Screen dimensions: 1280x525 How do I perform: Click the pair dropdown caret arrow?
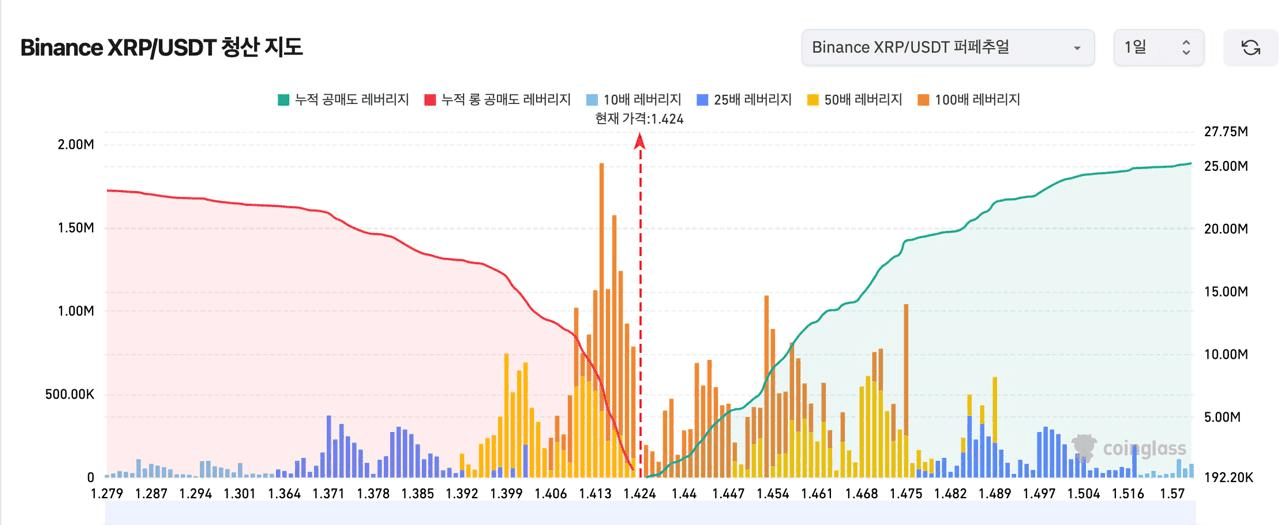pyautogui.click(x=1077, y=48)
